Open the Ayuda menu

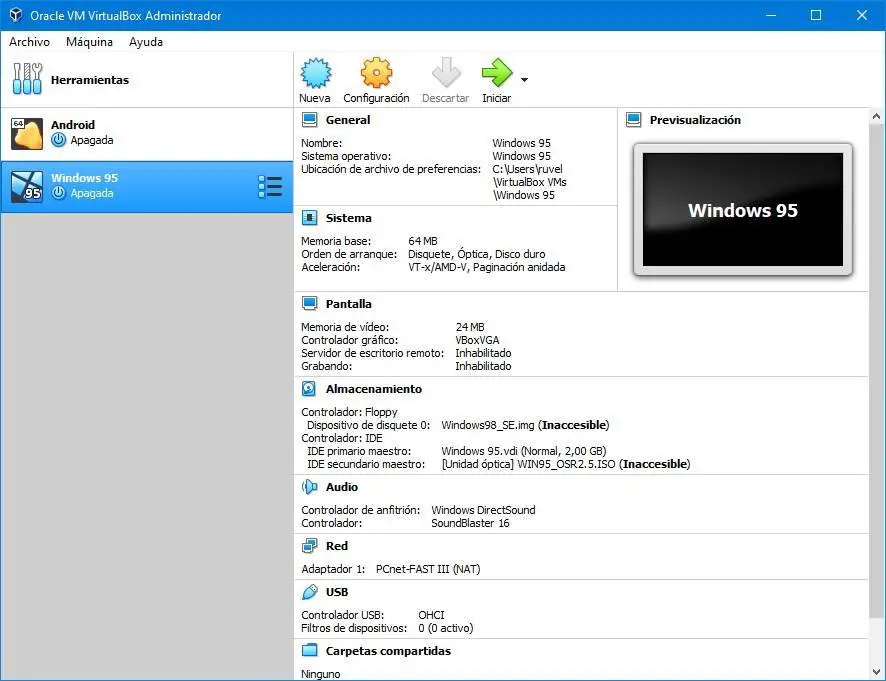coord(146,42)
